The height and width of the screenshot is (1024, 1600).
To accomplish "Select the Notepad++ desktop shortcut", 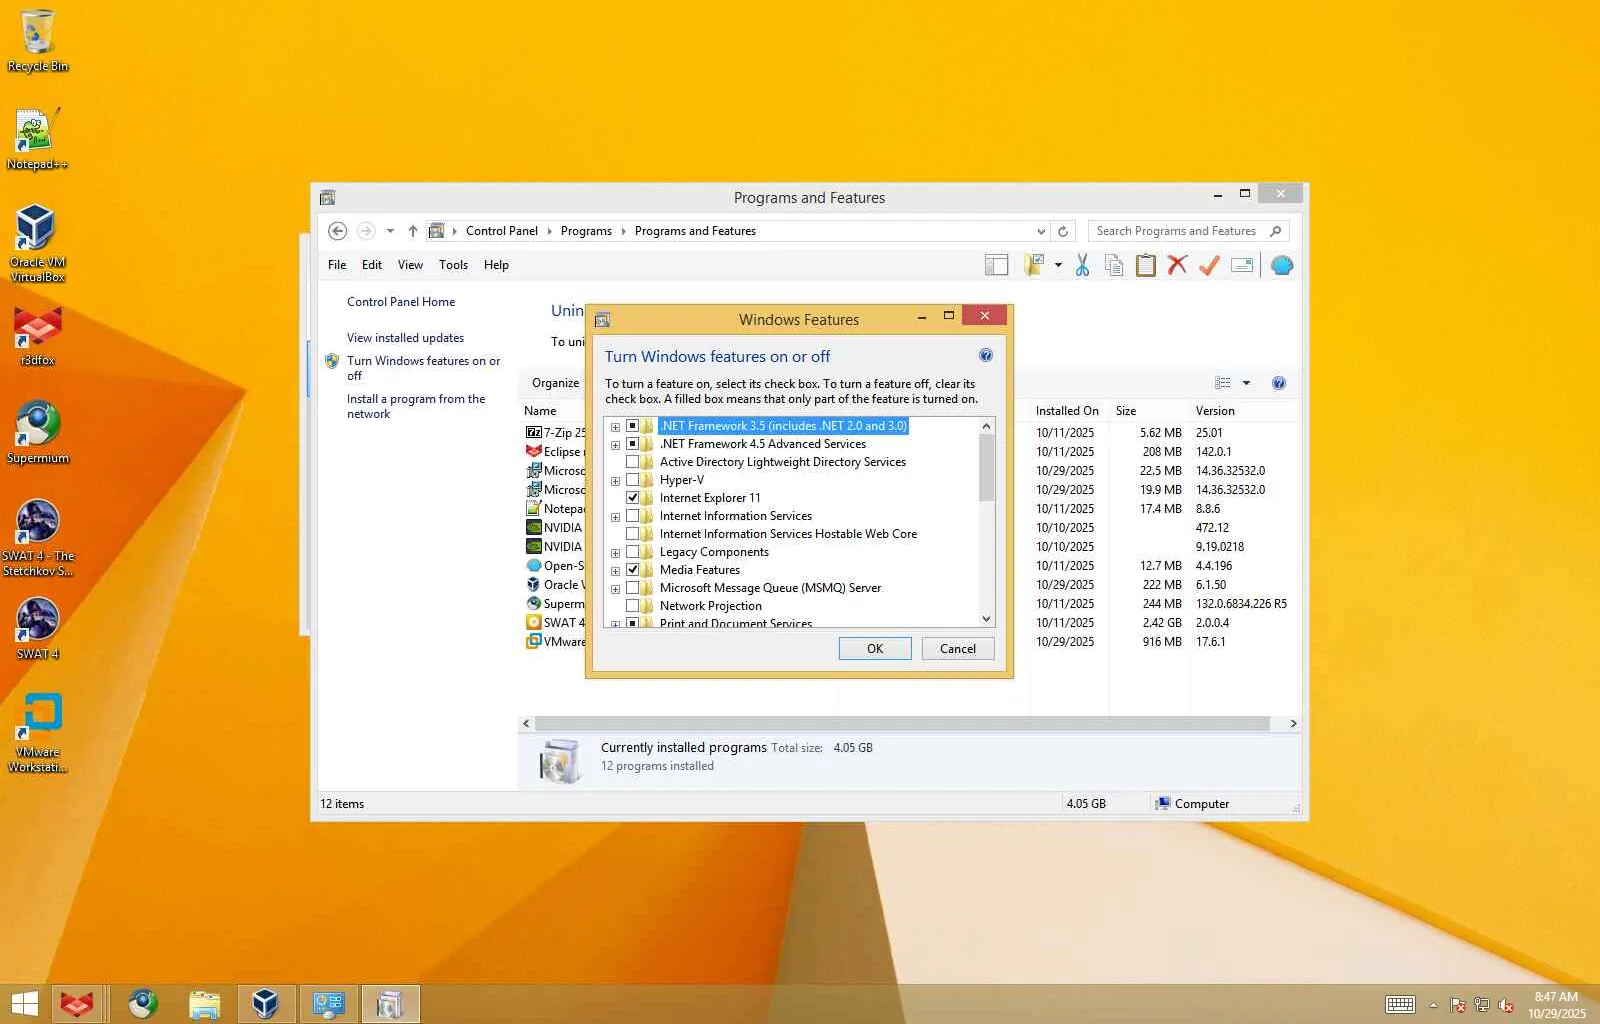I will (x=38, y=139).
